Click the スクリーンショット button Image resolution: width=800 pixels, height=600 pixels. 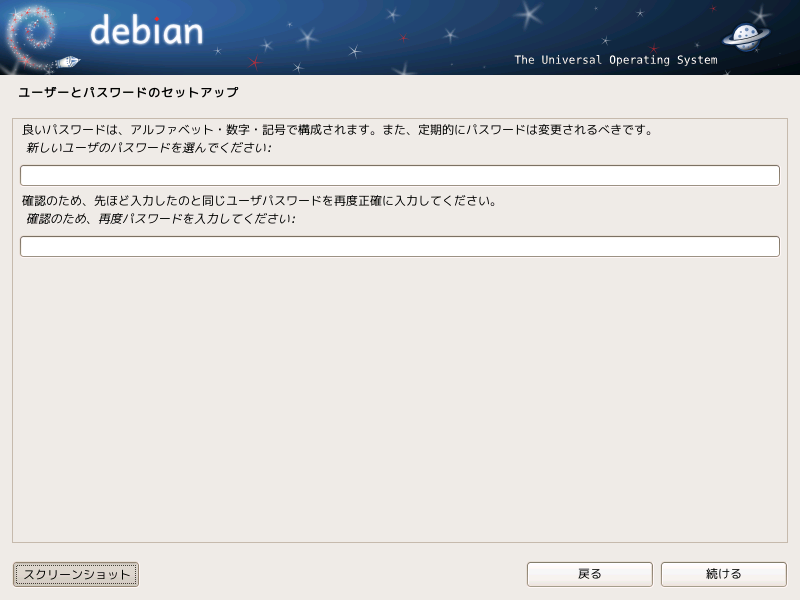76,574
